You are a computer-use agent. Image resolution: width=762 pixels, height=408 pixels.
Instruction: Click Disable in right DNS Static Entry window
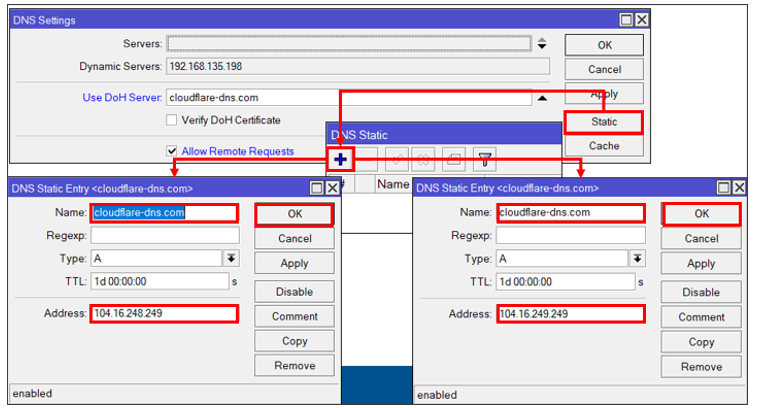pos(701,292)
